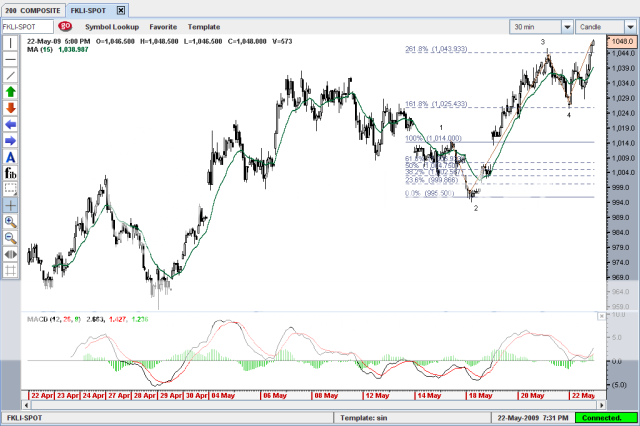The height and width of the screenshot is (426, 640).
Task: Toggle the crosshair cursor tool
Action: (x=10, y=205)
